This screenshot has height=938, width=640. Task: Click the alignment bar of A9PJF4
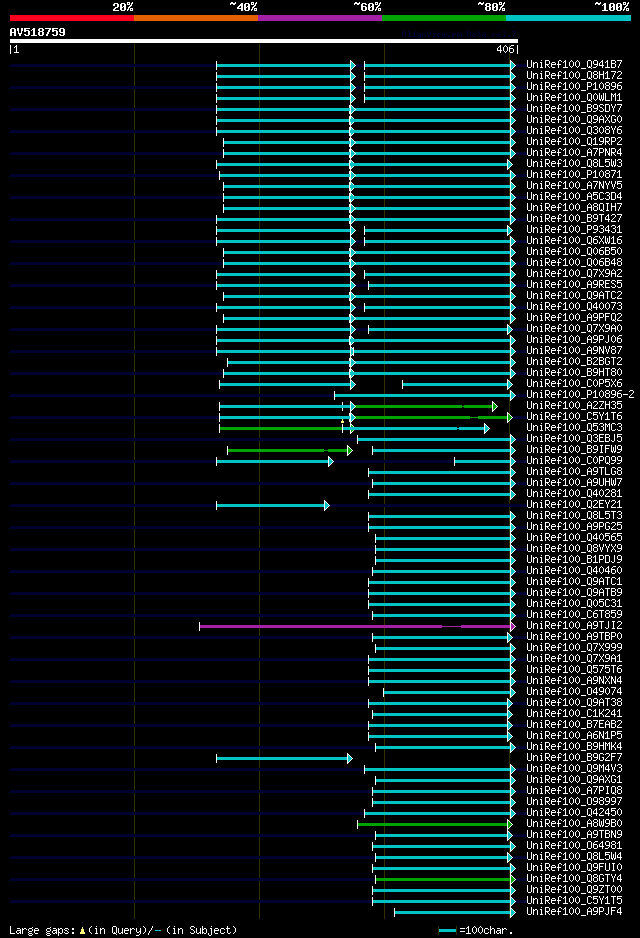455,913
